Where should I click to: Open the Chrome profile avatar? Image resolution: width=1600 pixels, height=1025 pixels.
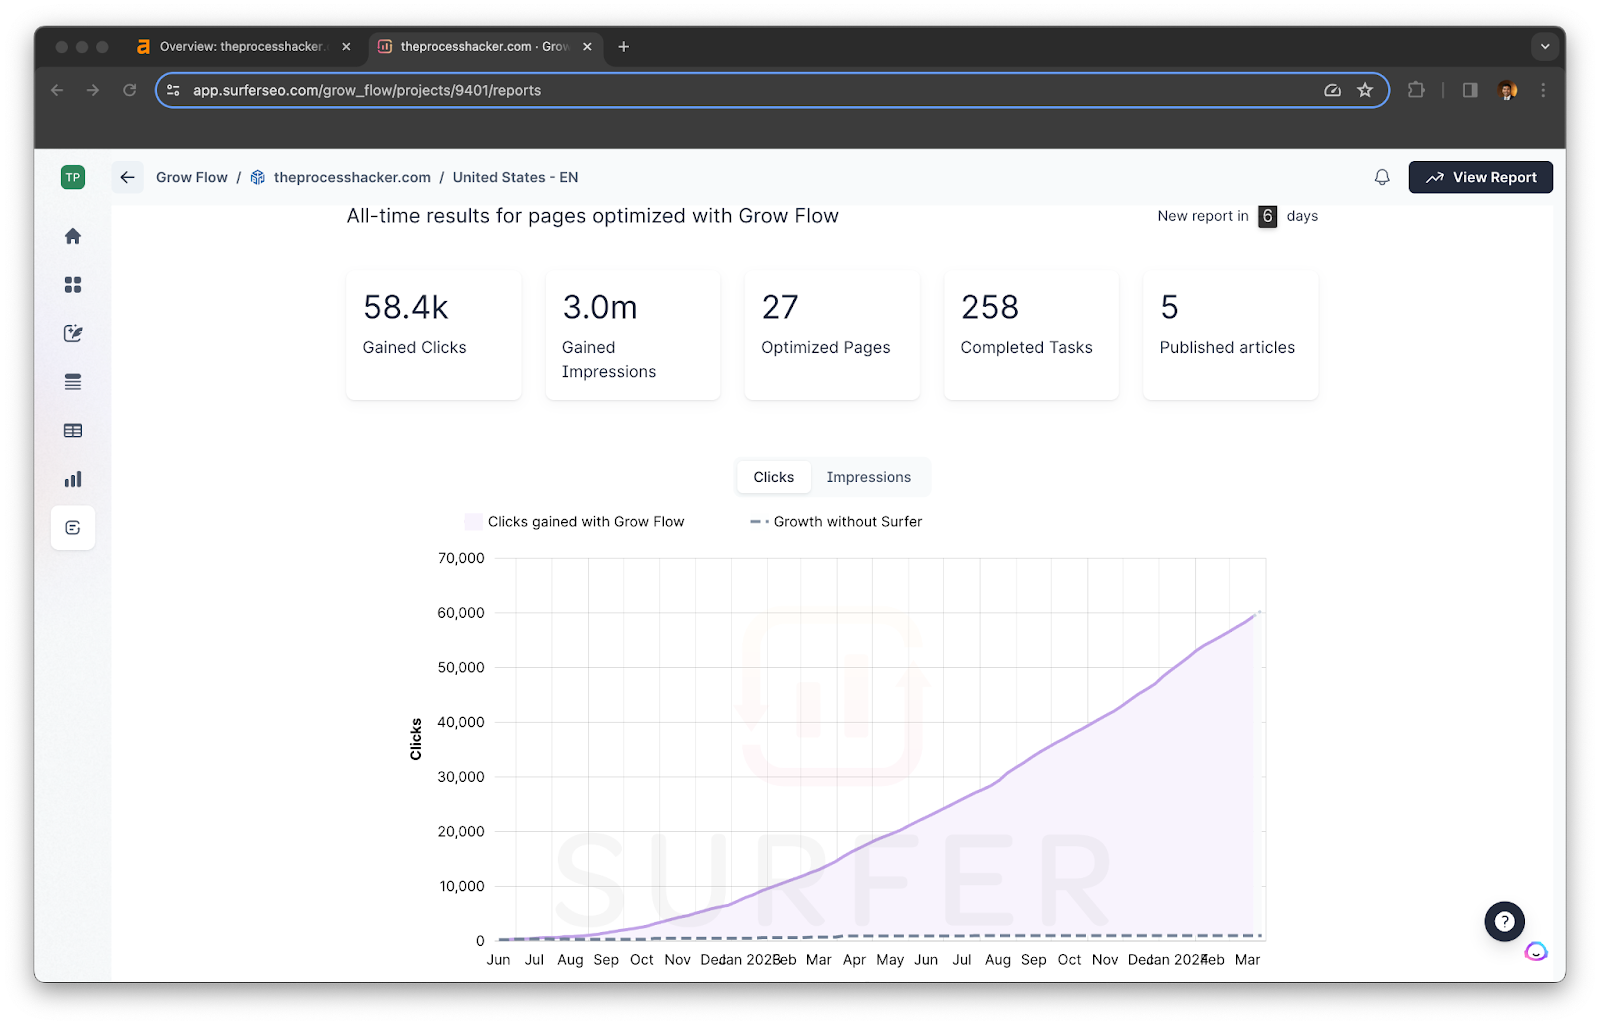[x=1508, y=90]
